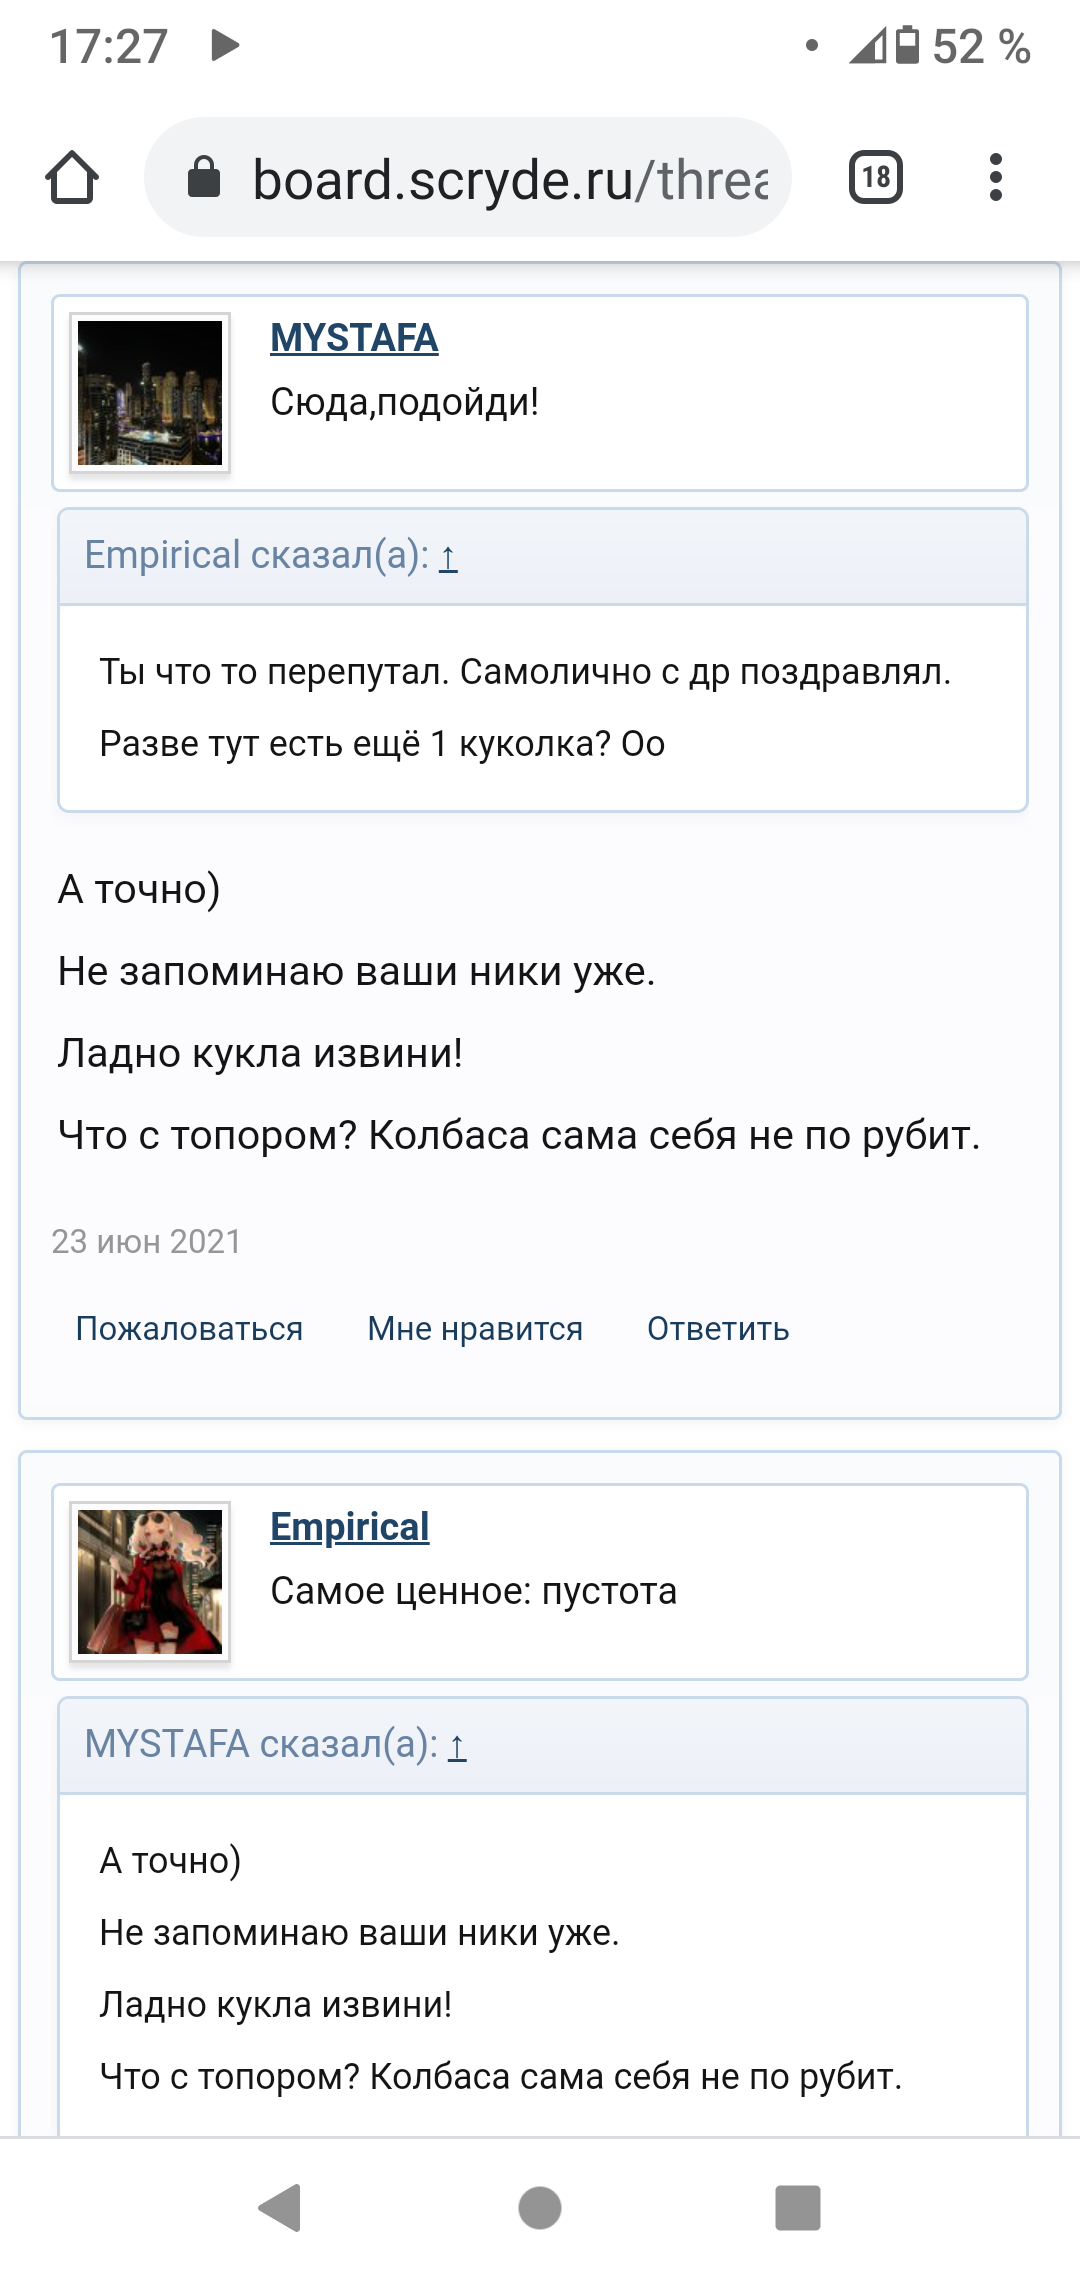1080x2280 pixels.
Task: Open Empirical's profile avatar image
Action: pos(152,1578)
